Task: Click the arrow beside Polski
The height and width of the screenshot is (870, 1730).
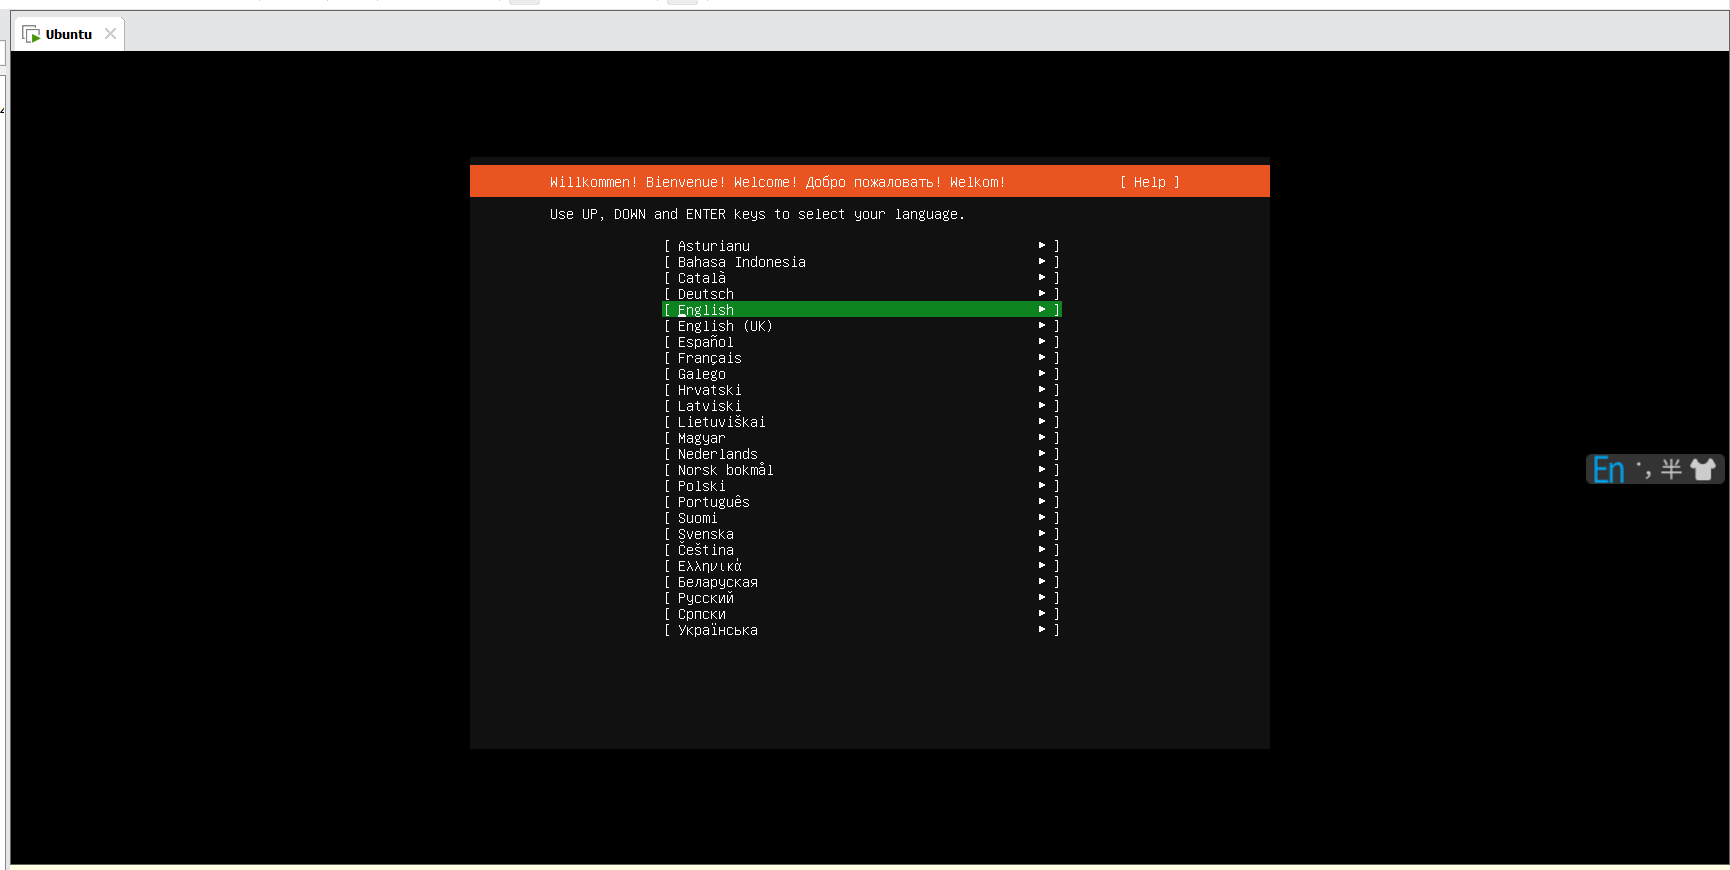Action: click(x=1042, y=485)
